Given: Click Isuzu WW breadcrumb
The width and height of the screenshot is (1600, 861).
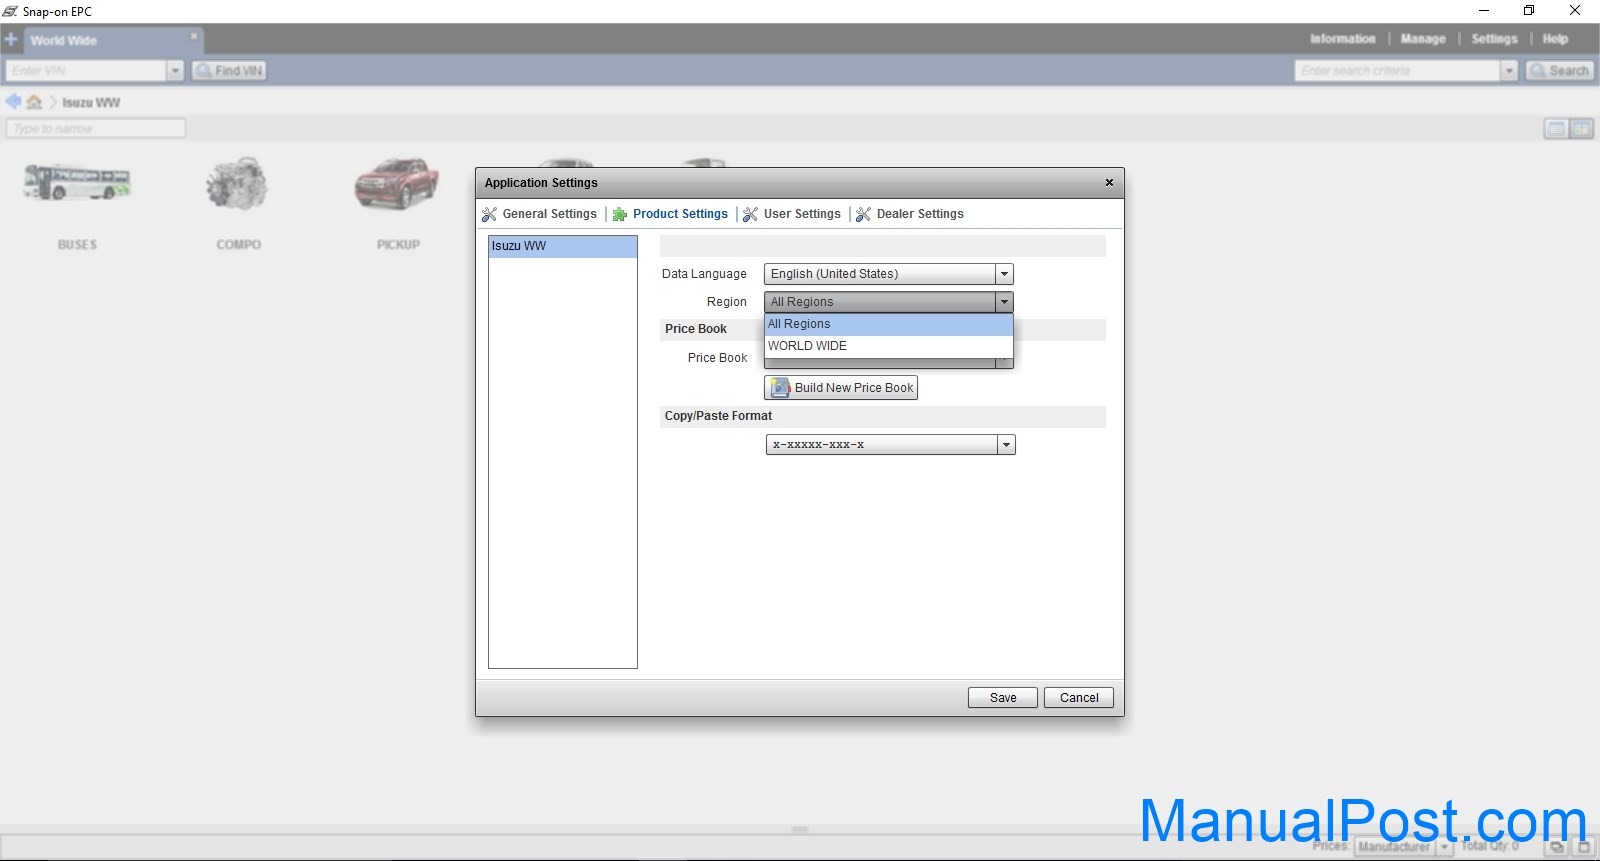Looking at the screenshot, I should (91, 103).
